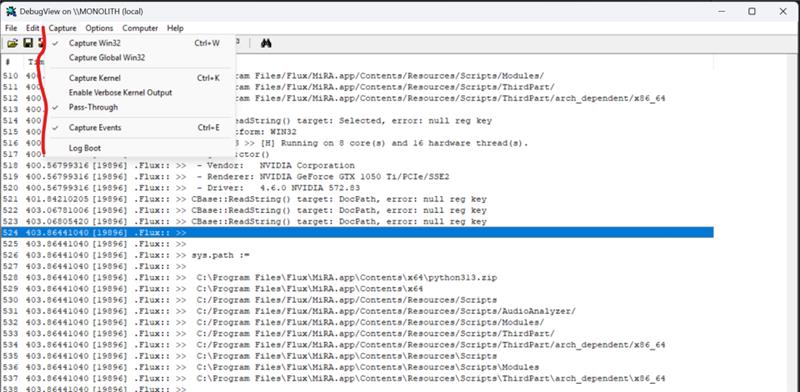Open the Options menu

(99, 28)
